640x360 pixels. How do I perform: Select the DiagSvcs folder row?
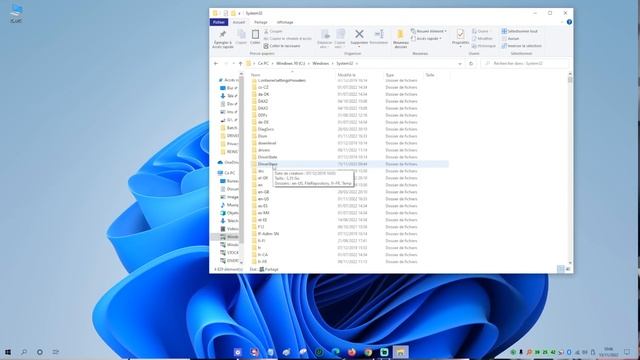[350, 129]
